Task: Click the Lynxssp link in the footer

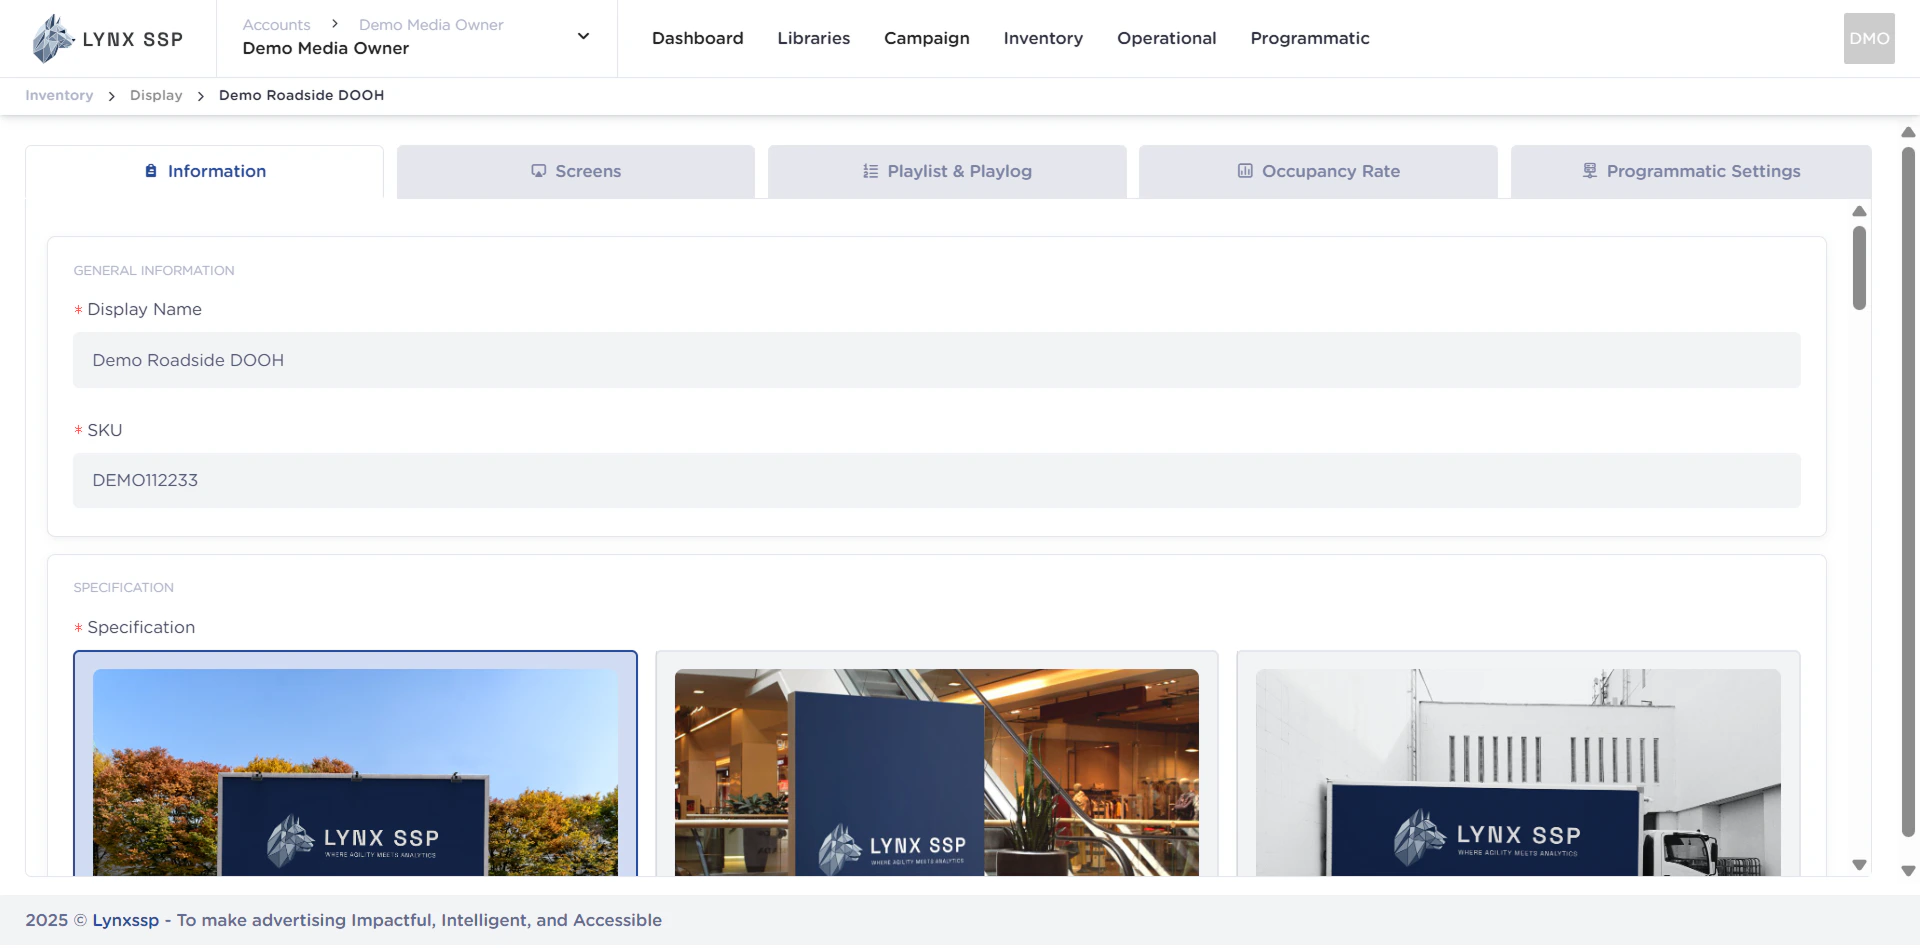Action: click(125, 920)
